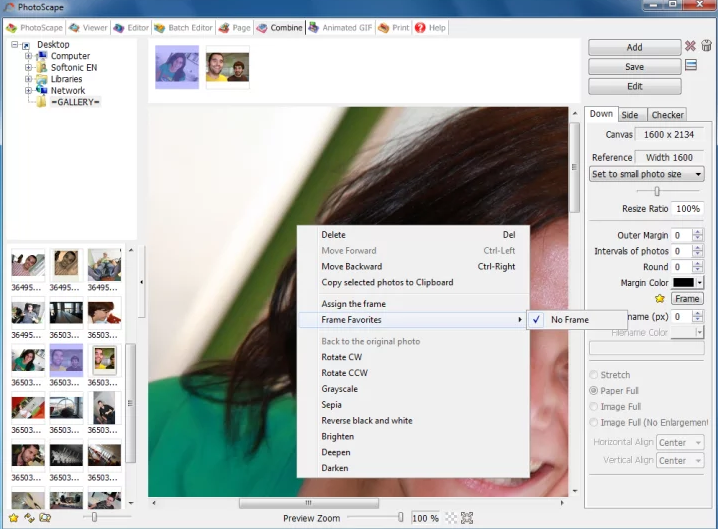
Task: Click the red X remove photo icon
Action: [690, 47]
